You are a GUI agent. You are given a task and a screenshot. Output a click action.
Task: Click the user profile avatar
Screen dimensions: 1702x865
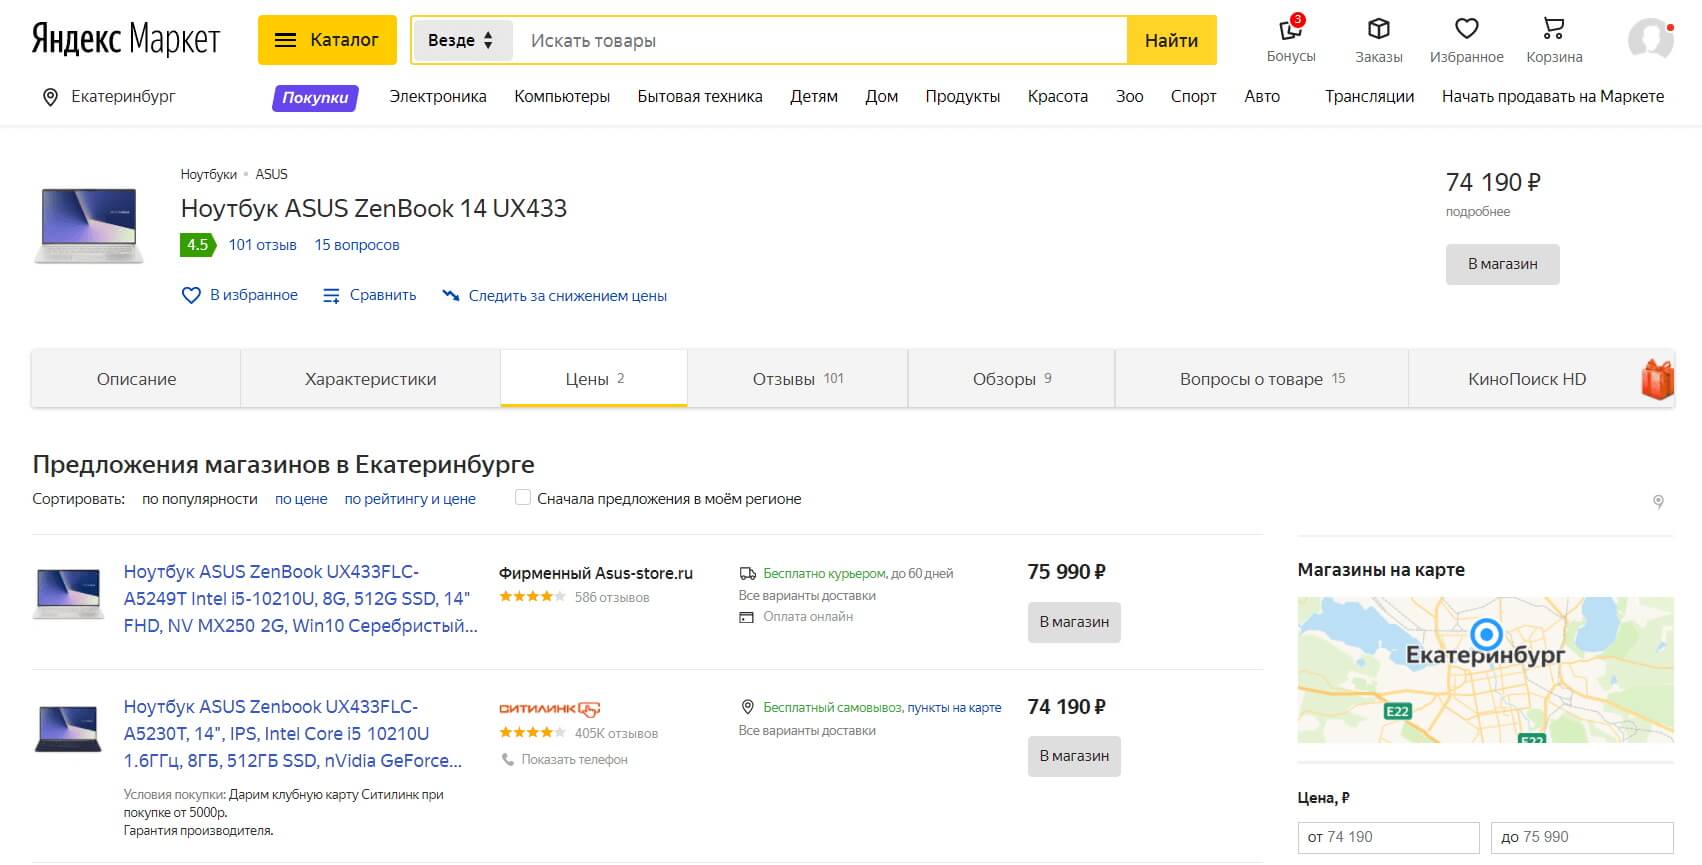(x=1650, y=40)
